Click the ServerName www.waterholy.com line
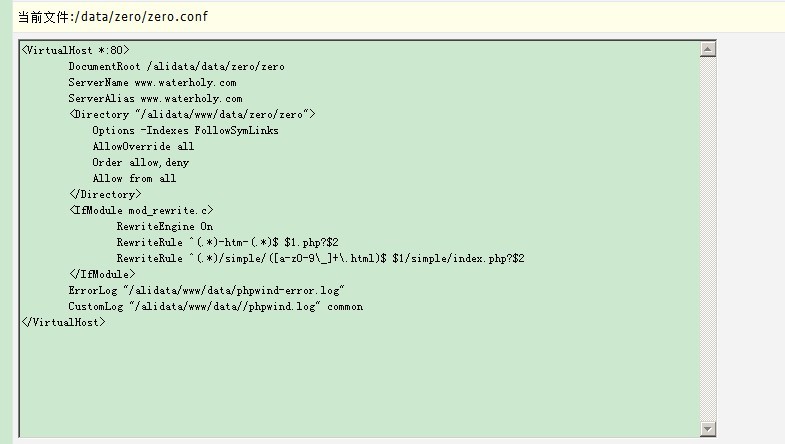This screenshot has height=444, width=785. coord(152,82)
